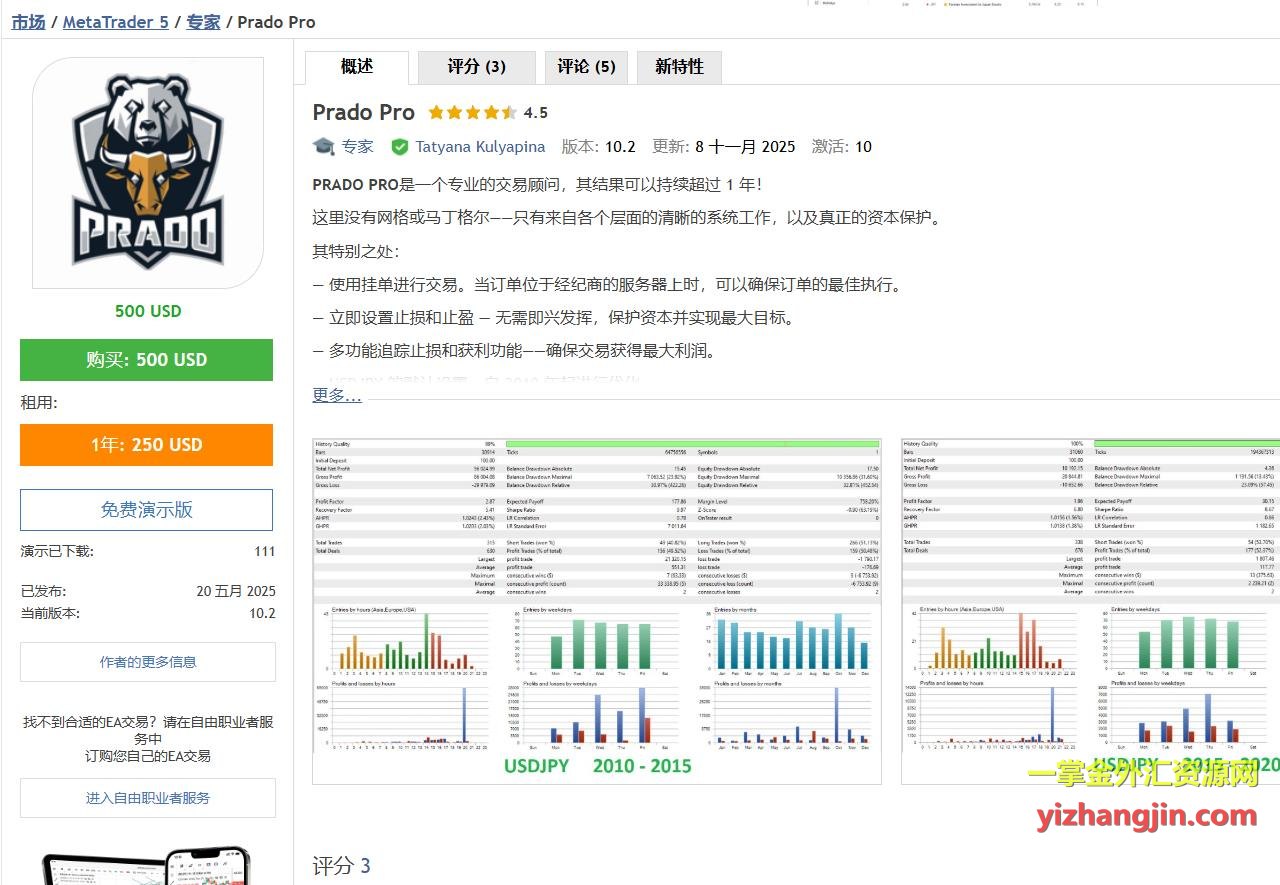1280x885 pixels.
Task: Open MetaTrader 5 breadcrumb link
Action: [x=116, y=21]
